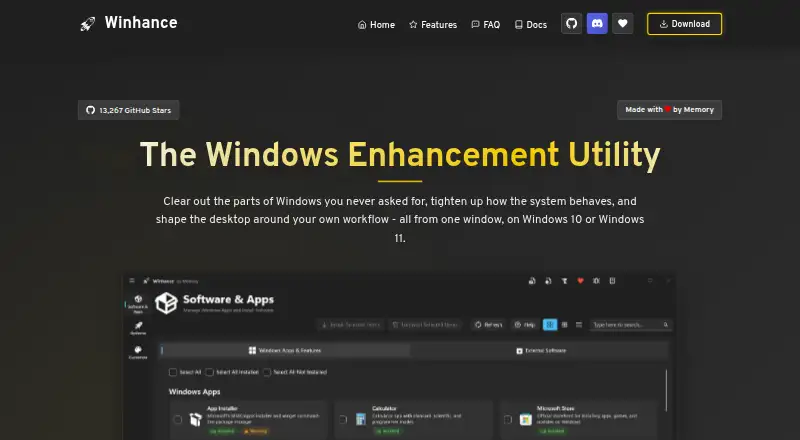Click the Refresh button in preview
Viewport: 800px width, 440px height.
pos(488,325)
